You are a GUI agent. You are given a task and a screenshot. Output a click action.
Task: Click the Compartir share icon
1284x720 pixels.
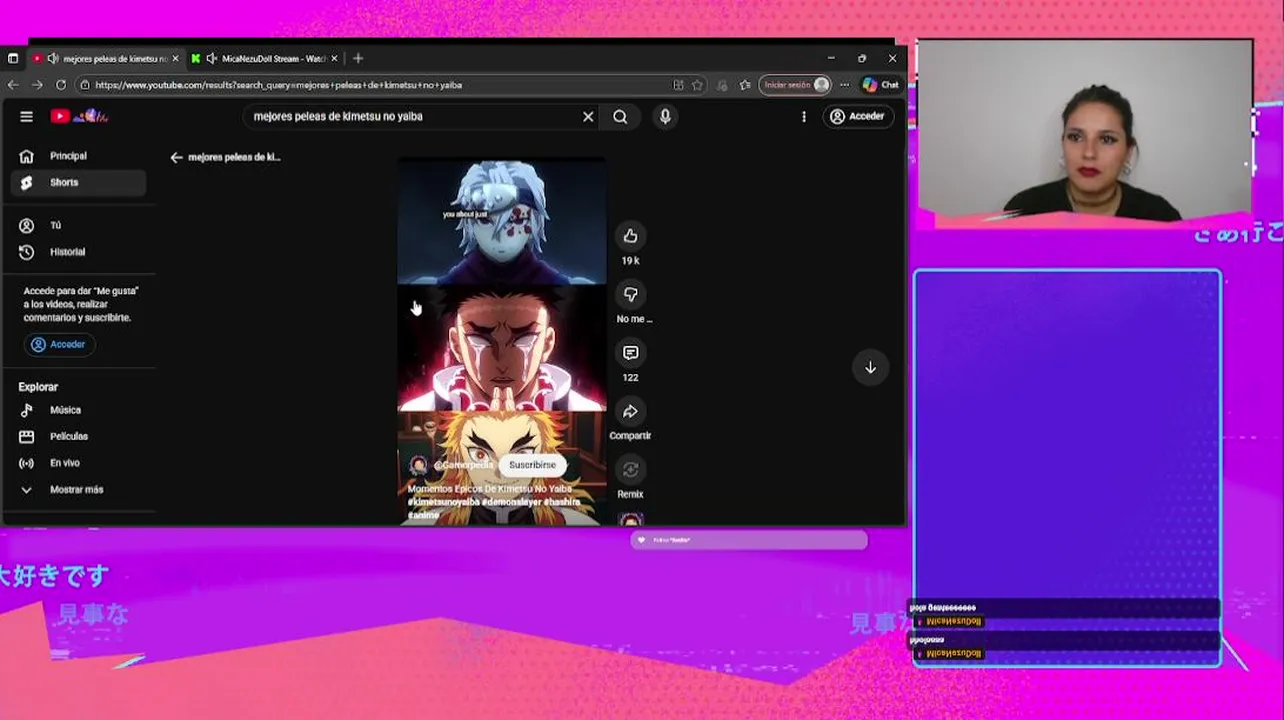point(630,411)
